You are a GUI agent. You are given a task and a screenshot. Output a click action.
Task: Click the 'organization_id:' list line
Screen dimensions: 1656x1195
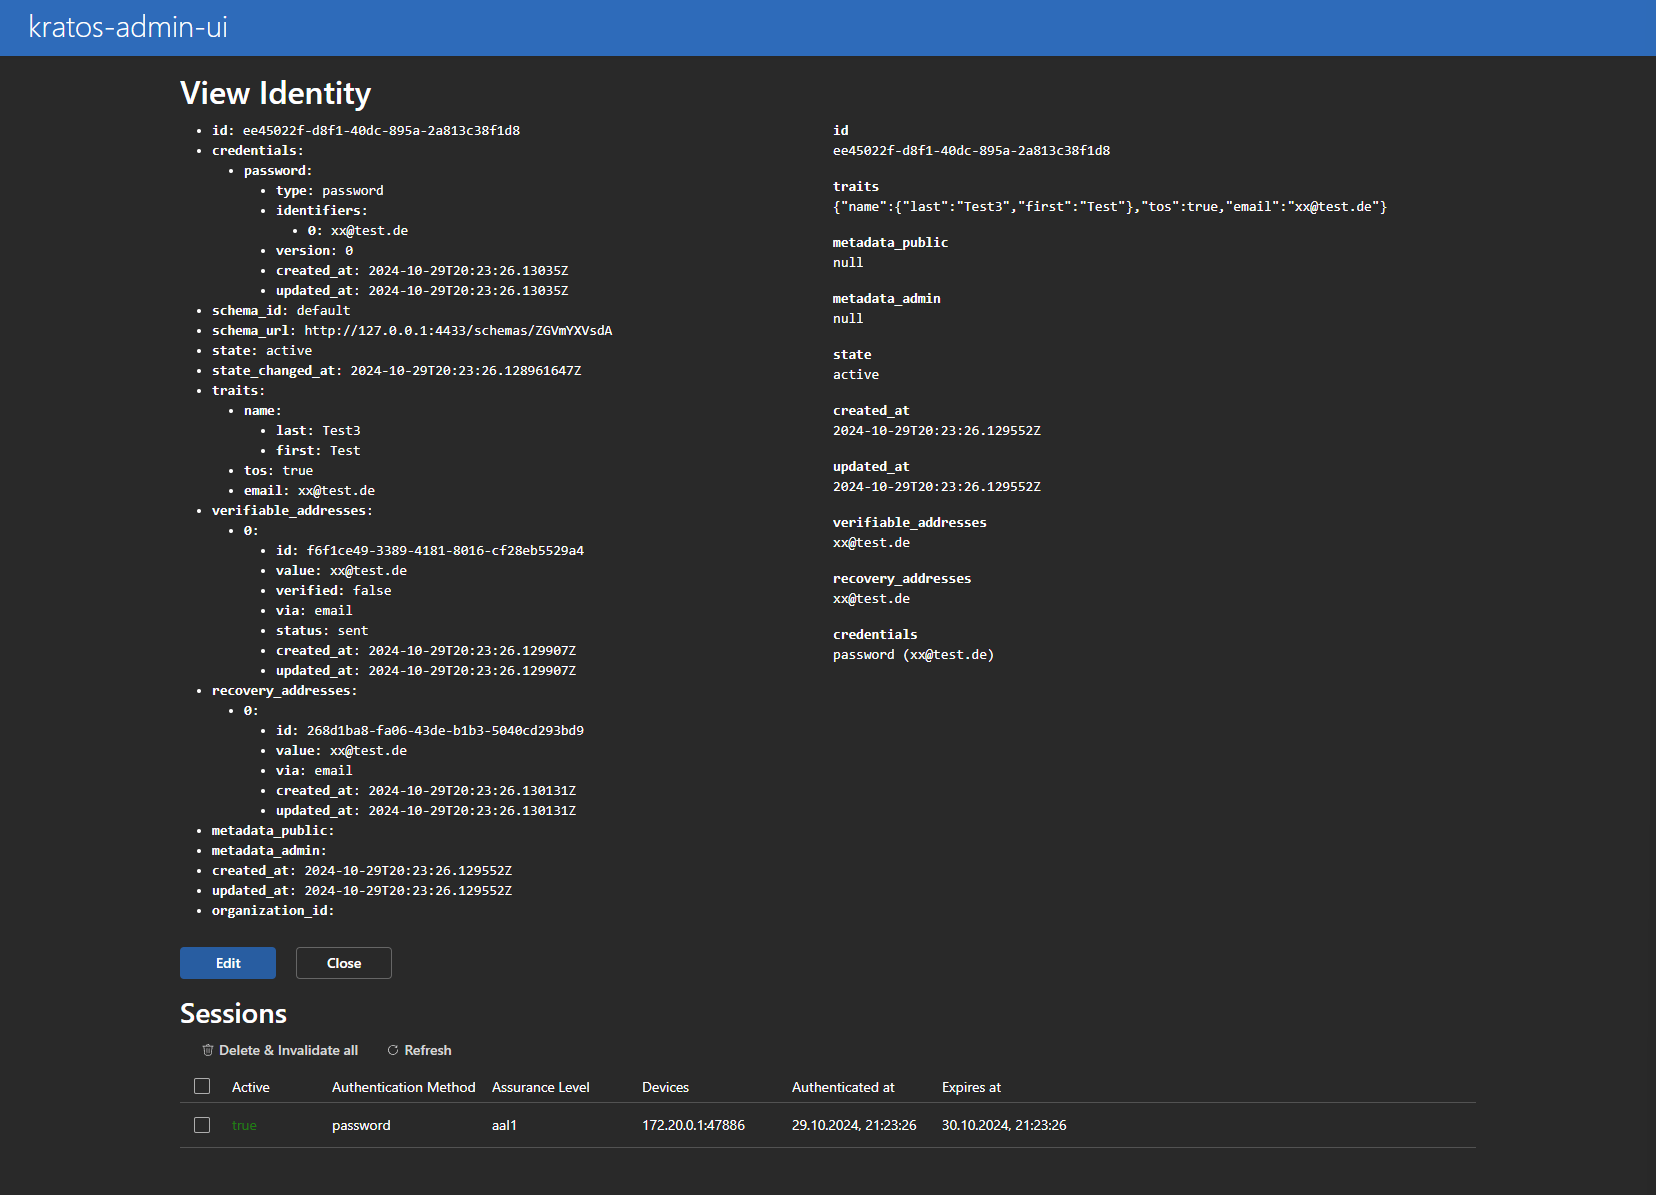(273, 911)
